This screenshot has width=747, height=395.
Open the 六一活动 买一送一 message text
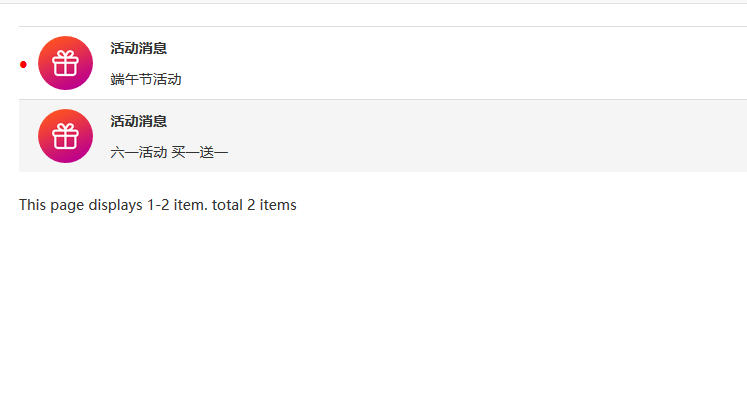pyautogui.click(x=169, y=152)
